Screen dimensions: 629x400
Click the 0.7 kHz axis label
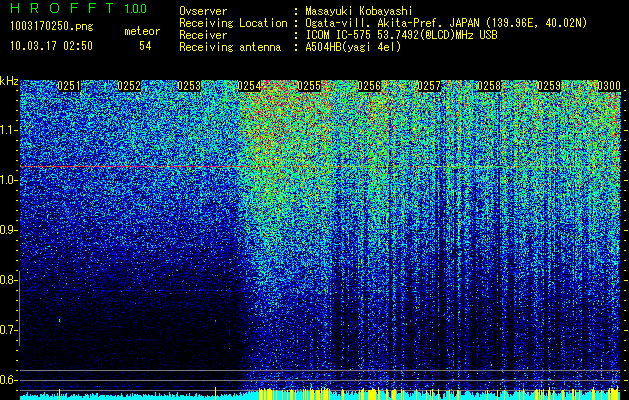click(x=9, y=330)
